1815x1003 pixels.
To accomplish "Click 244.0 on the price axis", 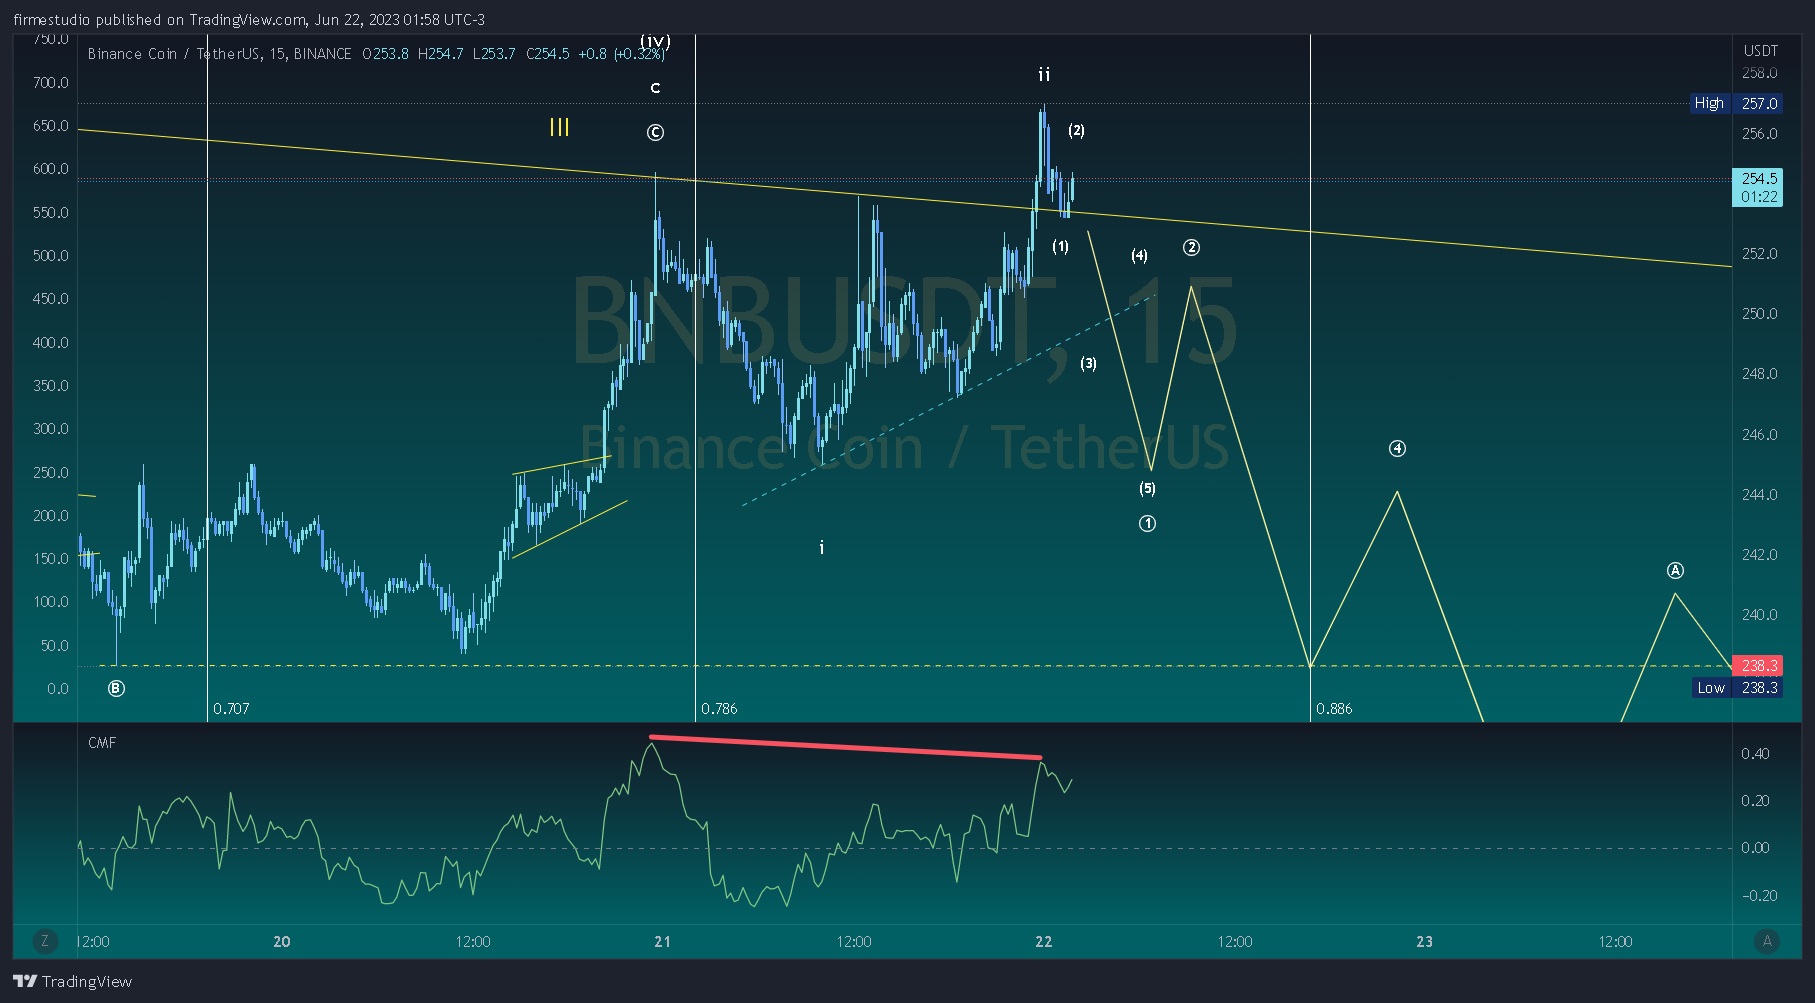I will [x=1759, y=494].
